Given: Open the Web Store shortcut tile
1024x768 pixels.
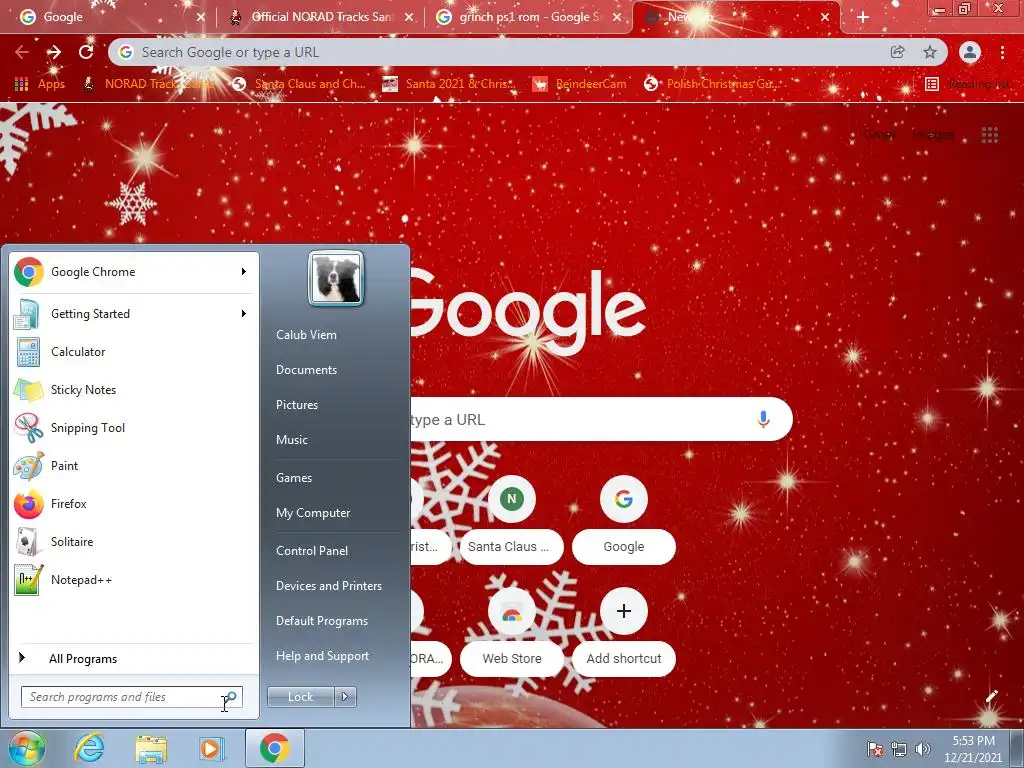Looking at the screenshot, I should [511, 633].
